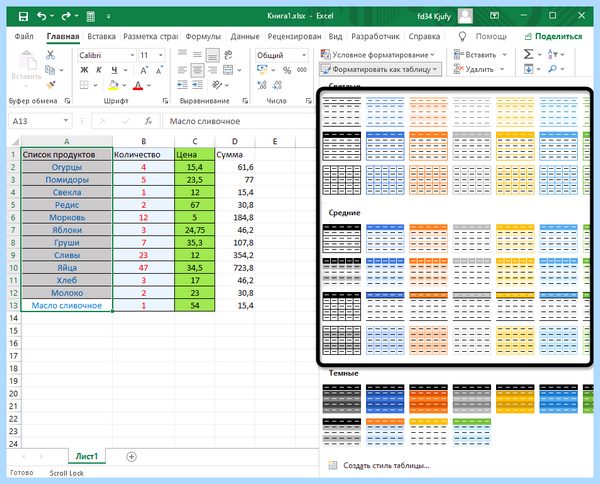Switch to the Формулы tab
Image resolution: width=600 pixels, height=484 pixels.
click(203, 36)
